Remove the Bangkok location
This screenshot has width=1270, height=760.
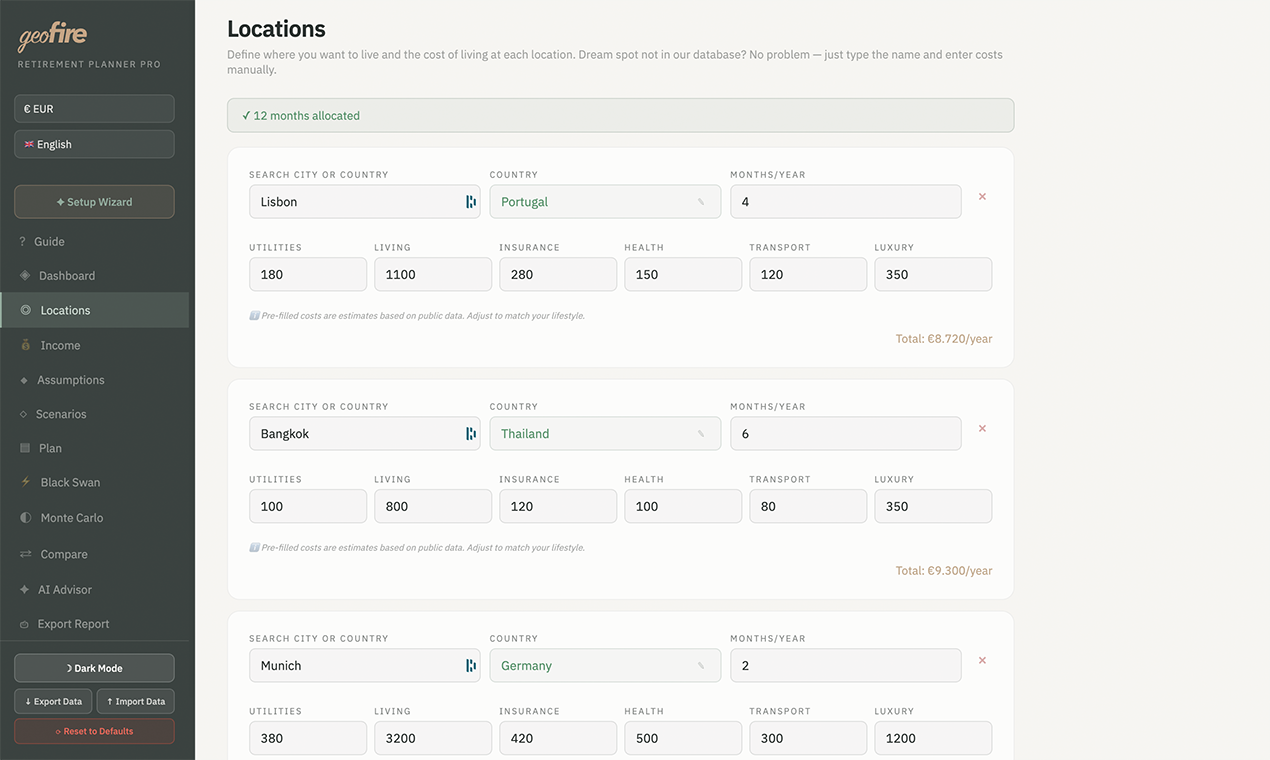click(x=982, y=428)
